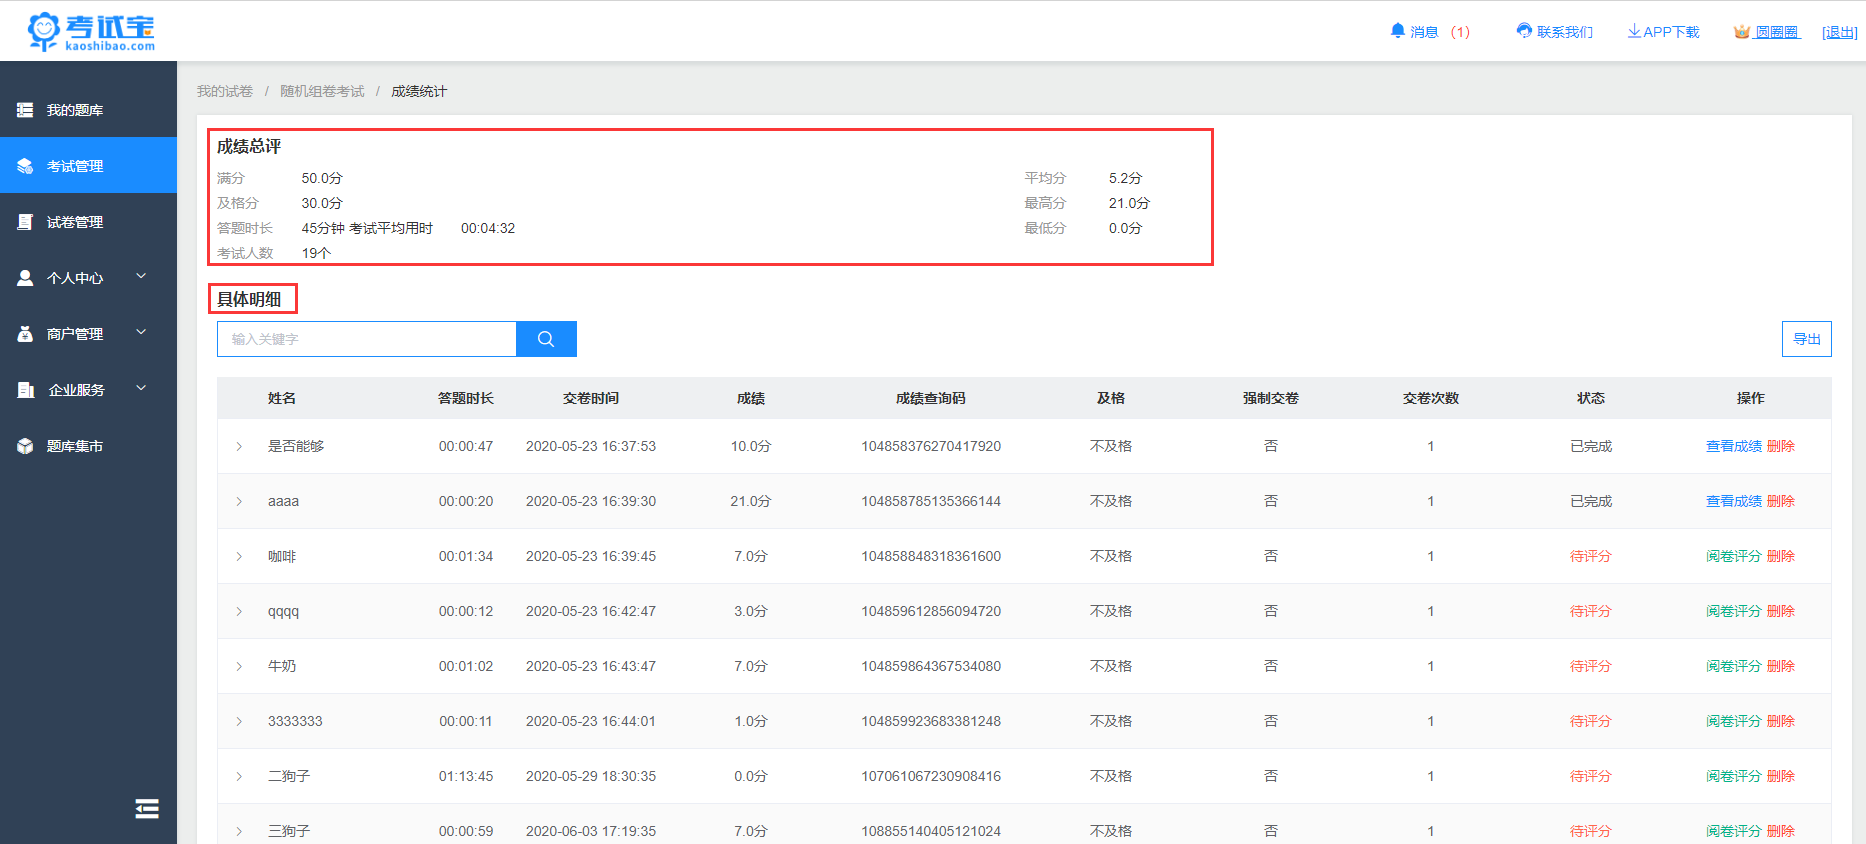
Task: Expand row details for 3333333
Action: (239, 721)
